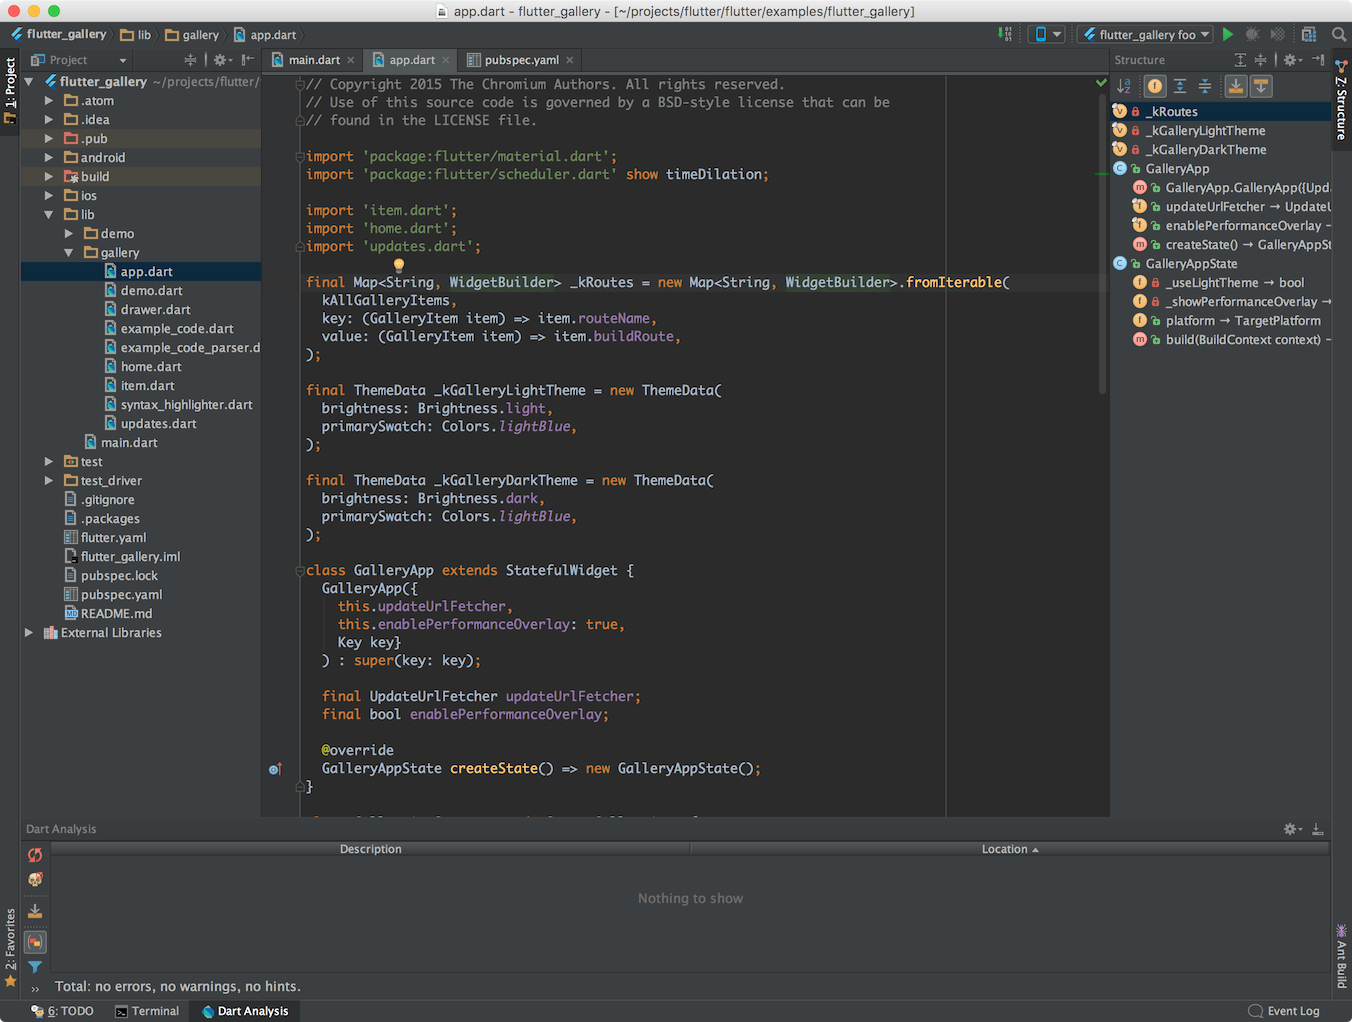The image size is (1352, 1022).
Task: Click the Debug bug icon
Action: click(x=1252, y=34)
